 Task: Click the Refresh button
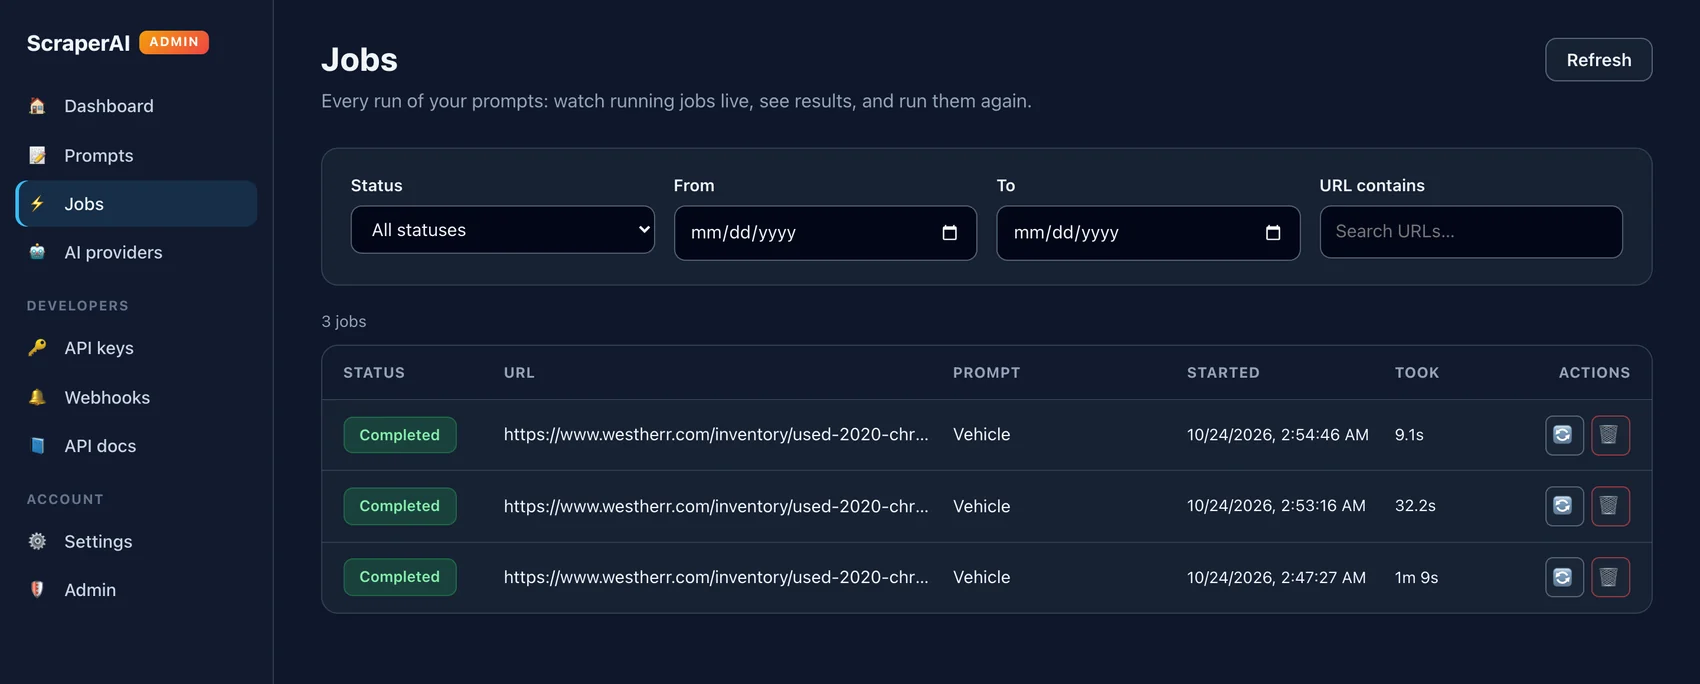(1598, 60)
